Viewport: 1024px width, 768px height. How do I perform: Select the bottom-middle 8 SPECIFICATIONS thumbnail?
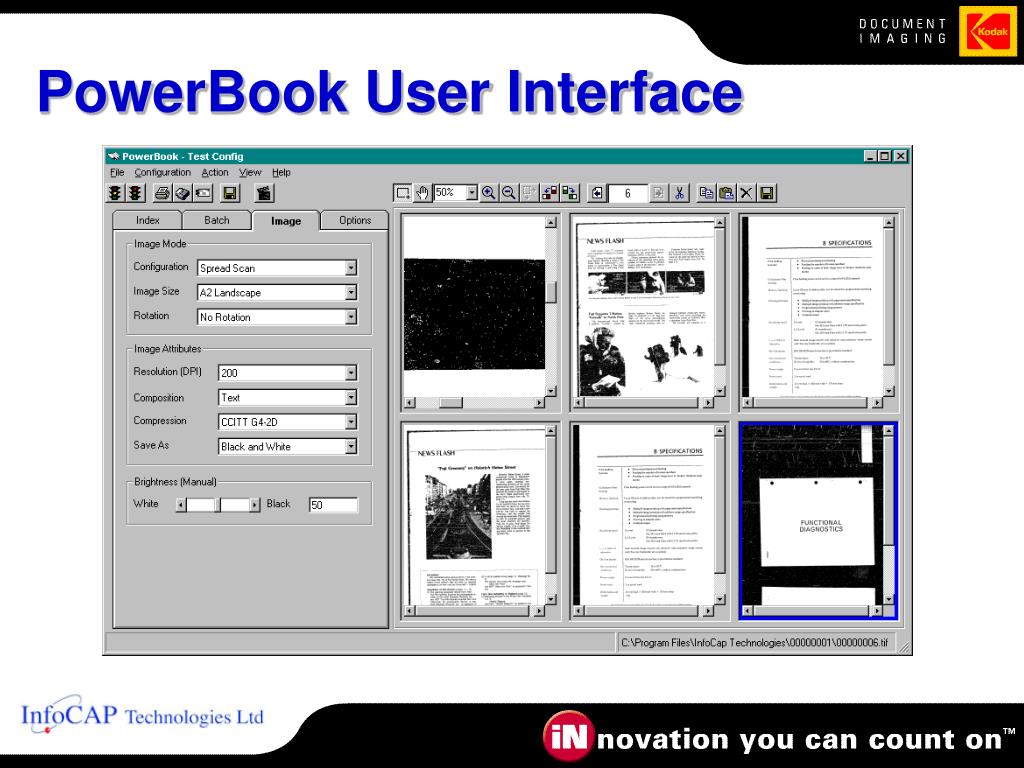(644, 515)
